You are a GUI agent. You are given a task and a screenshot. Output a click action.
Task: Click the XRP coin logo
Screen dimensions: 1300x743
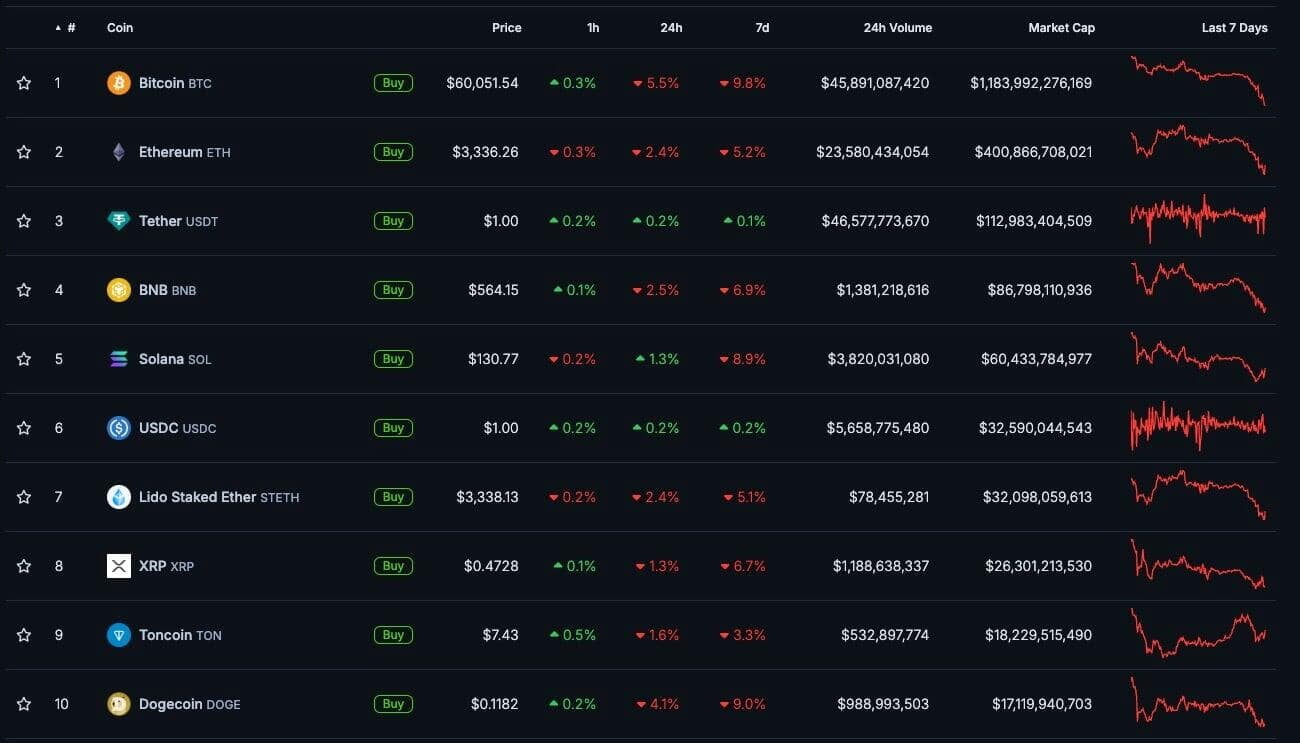119,566
